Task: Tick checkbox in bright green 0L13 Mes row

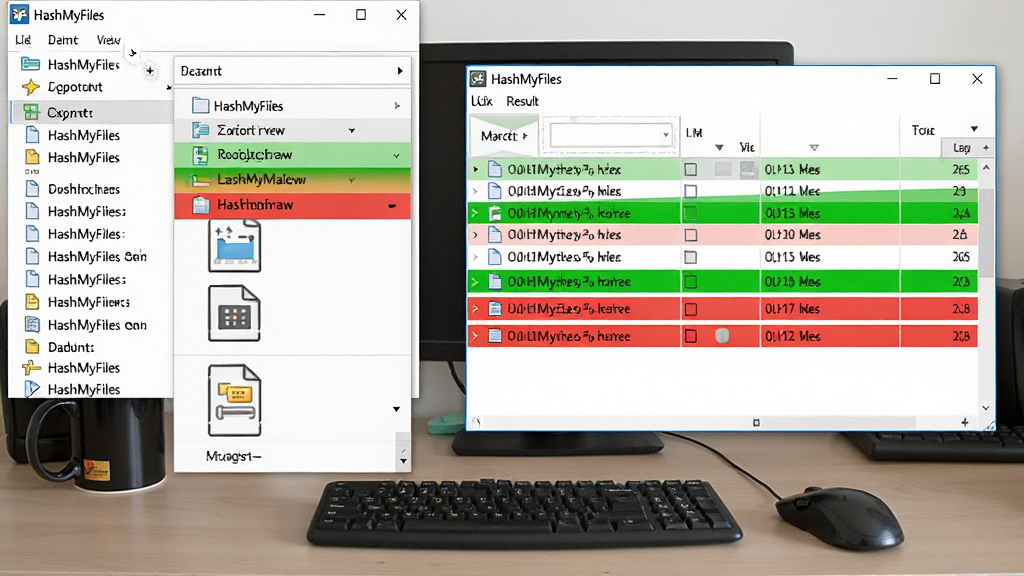Action: 690,213
